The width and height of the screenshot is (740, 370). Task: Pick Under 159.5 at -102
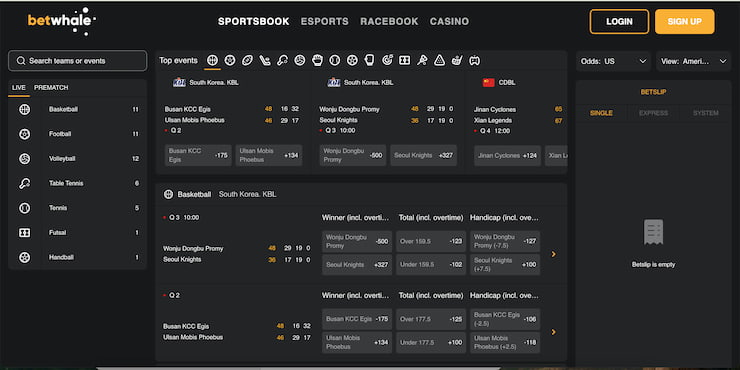431,265
